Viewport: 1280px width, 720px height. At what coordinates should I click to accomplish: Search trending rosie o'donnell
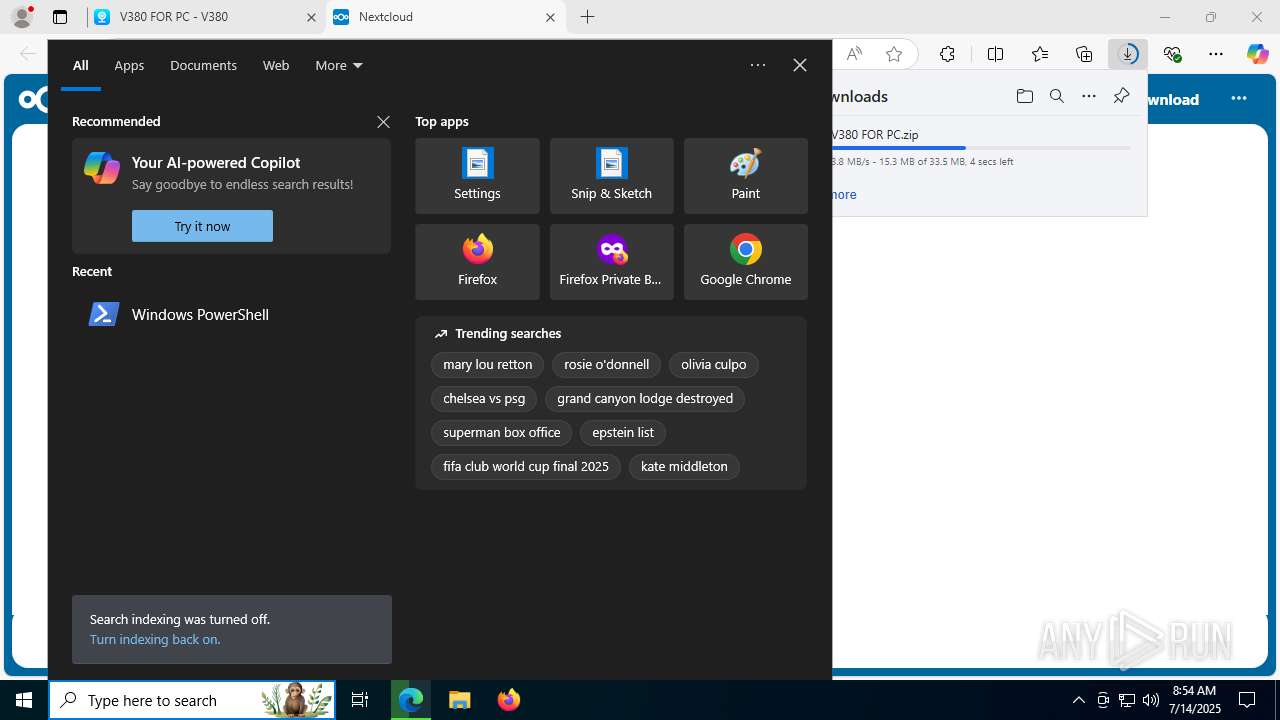[x=607, y=365]
